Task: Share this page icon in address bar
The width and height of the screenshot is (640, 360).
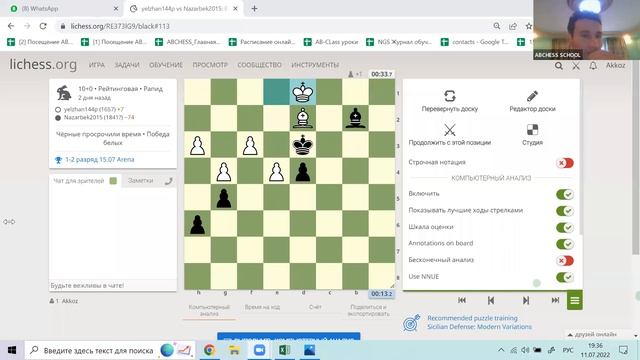Action: tap(513, 26)
